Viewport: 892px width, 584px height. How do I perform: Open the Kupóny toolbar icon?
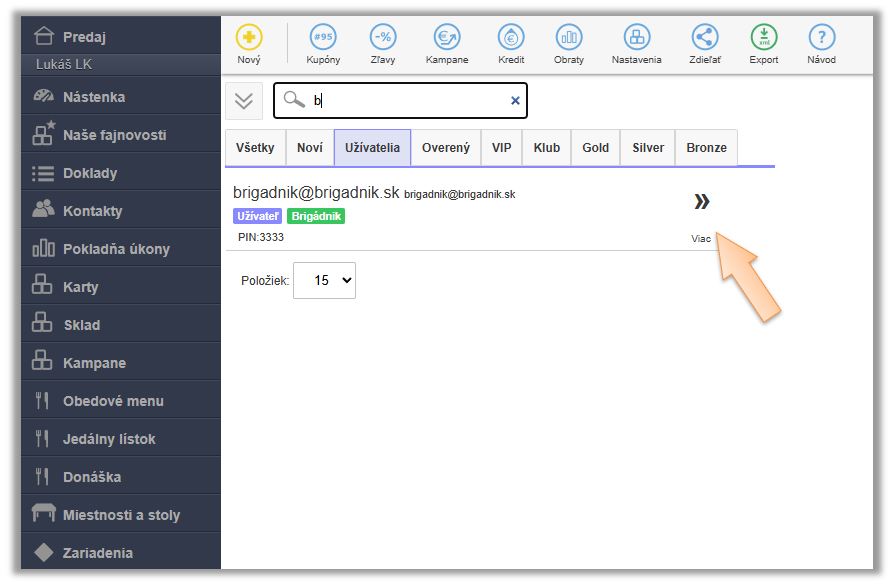click(x=323, y=38)
